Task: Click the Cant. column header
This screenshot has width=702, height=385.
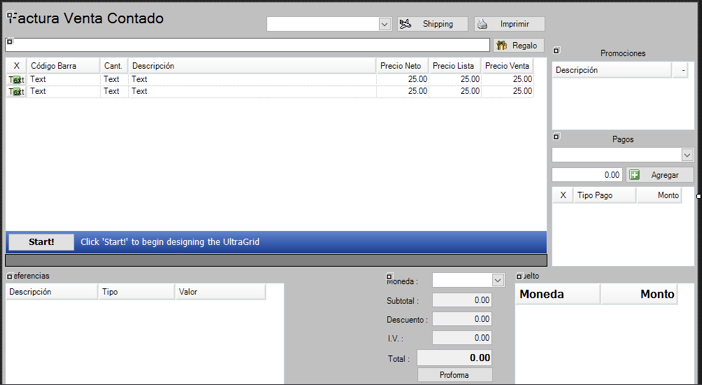Action: 114,66
